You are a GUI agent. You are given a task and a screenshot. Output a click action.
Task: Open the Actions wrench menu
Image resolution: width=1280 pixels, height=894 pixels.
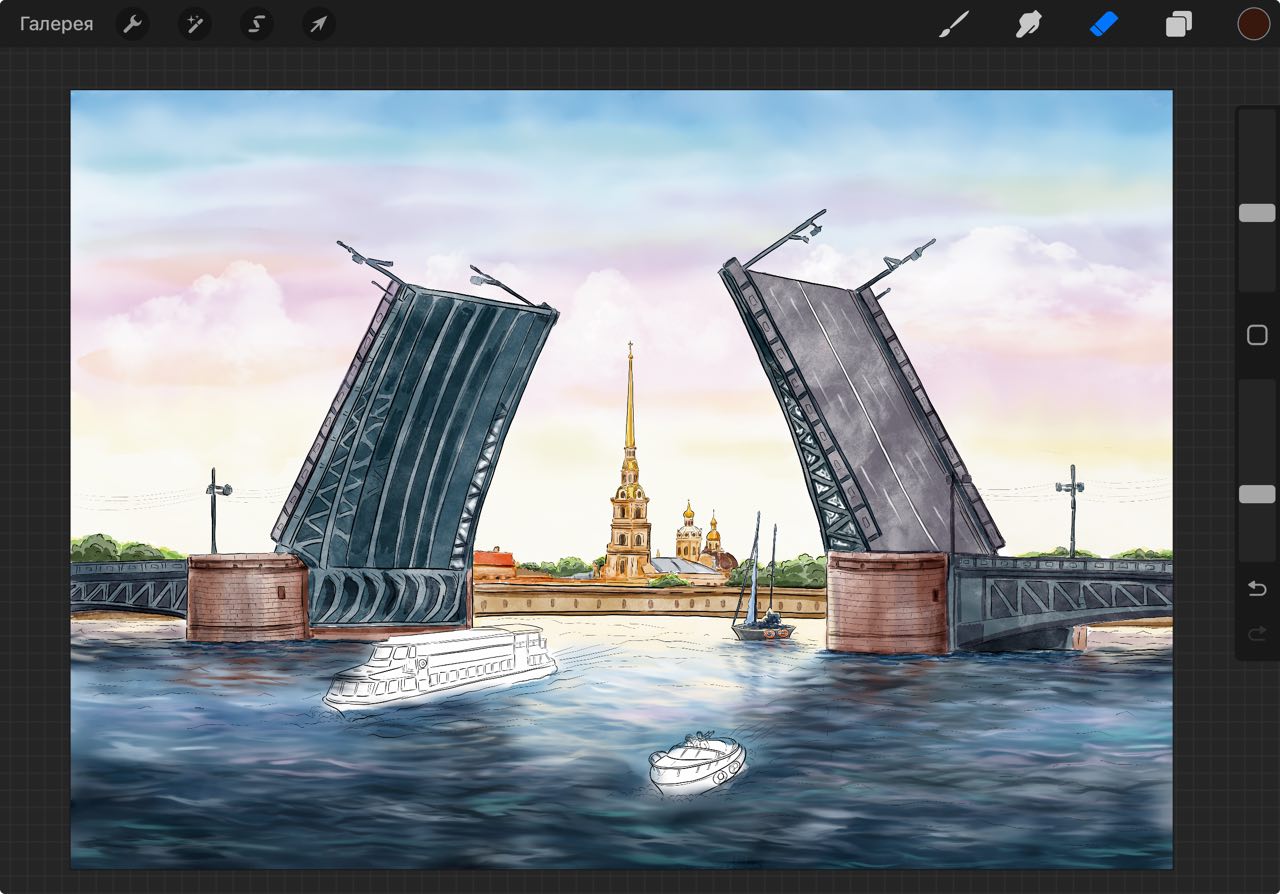coord(132,24)
